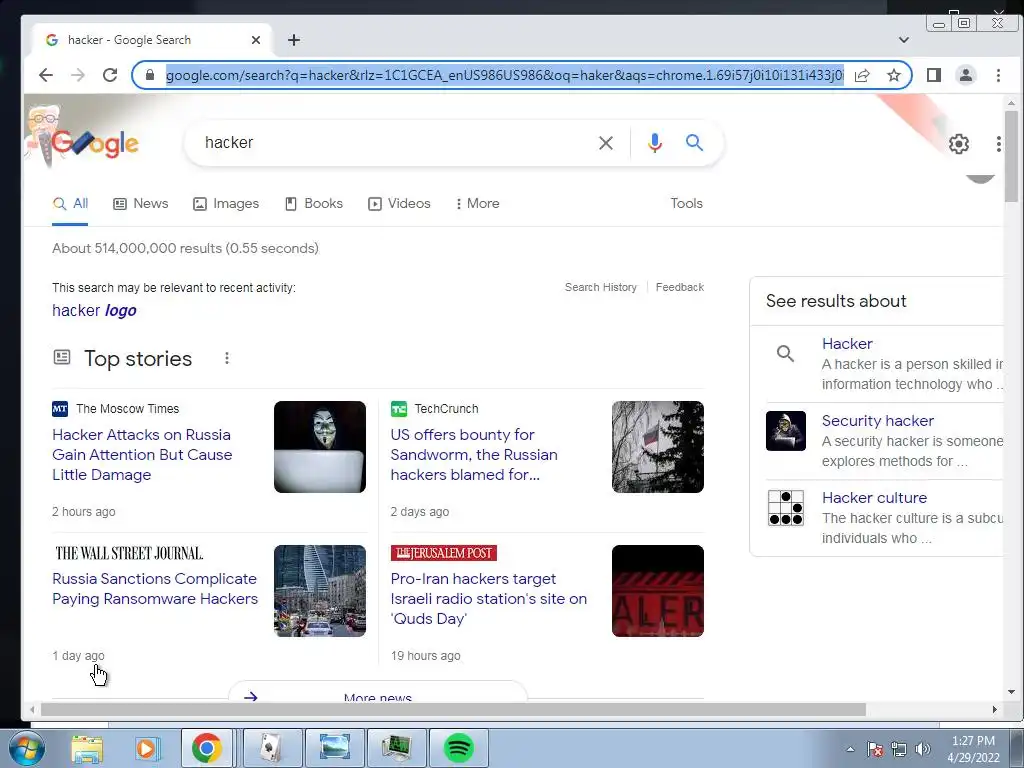This screenshot has width=1024, height=768.
Task: Open the Top stories options dots
Action: 227,358
